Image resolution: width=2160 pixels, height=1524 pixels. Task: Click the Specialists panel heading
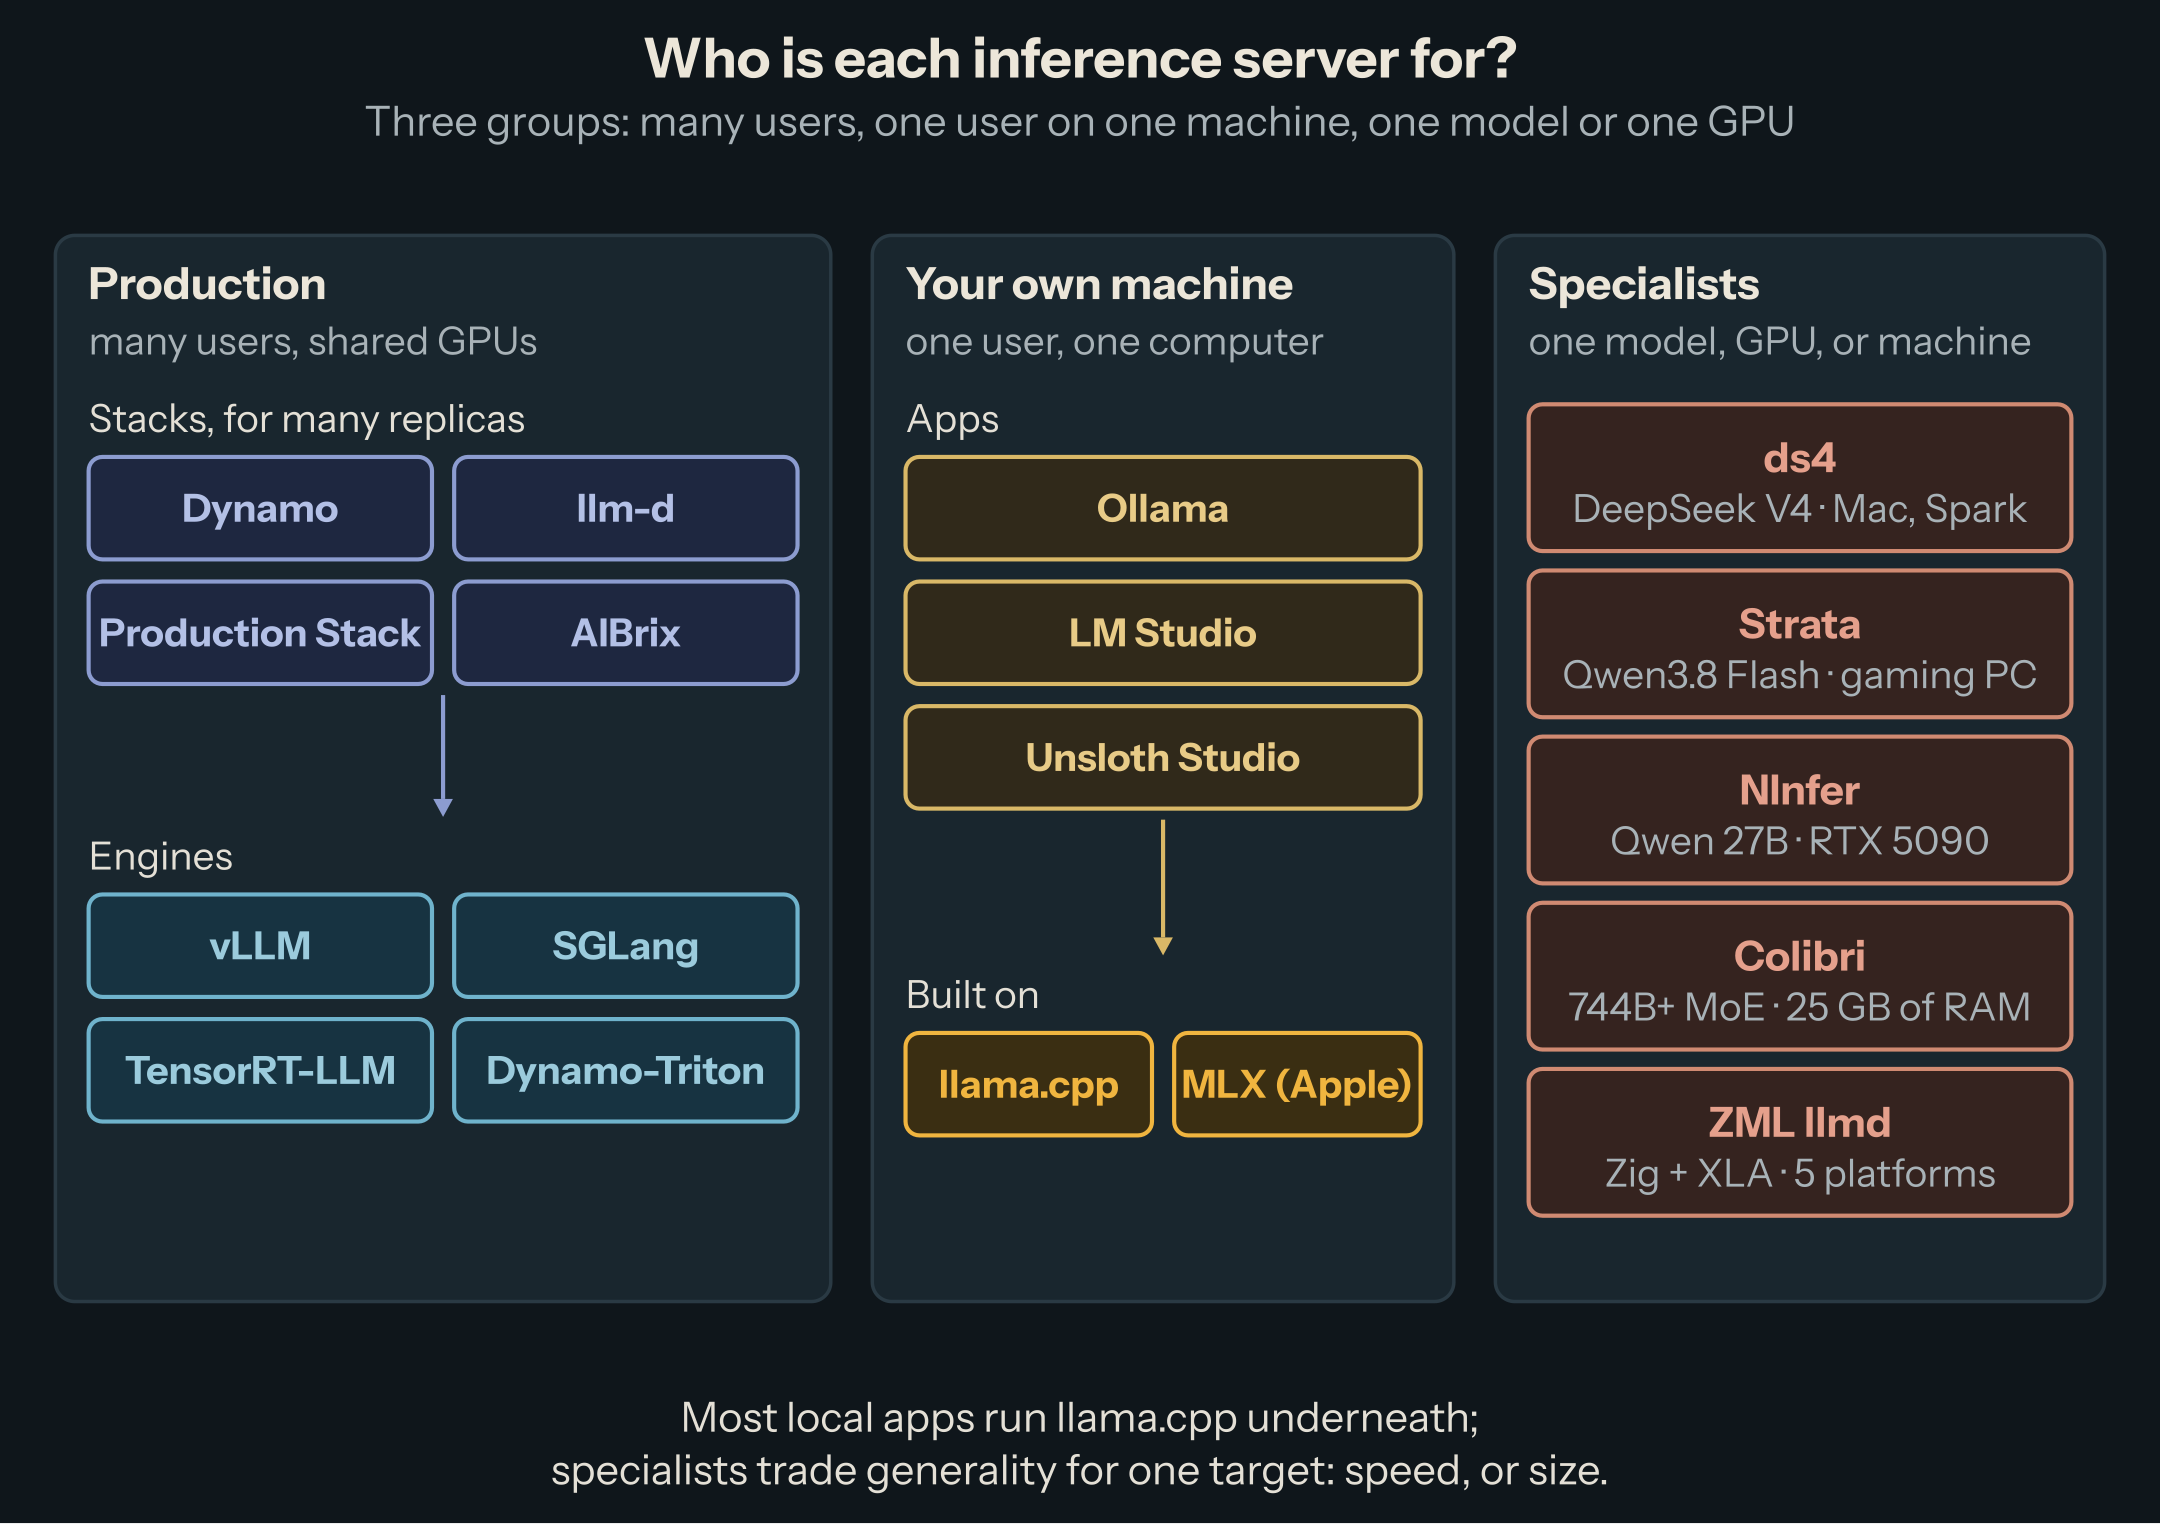pyautogui.click(x=1644, y=284)
